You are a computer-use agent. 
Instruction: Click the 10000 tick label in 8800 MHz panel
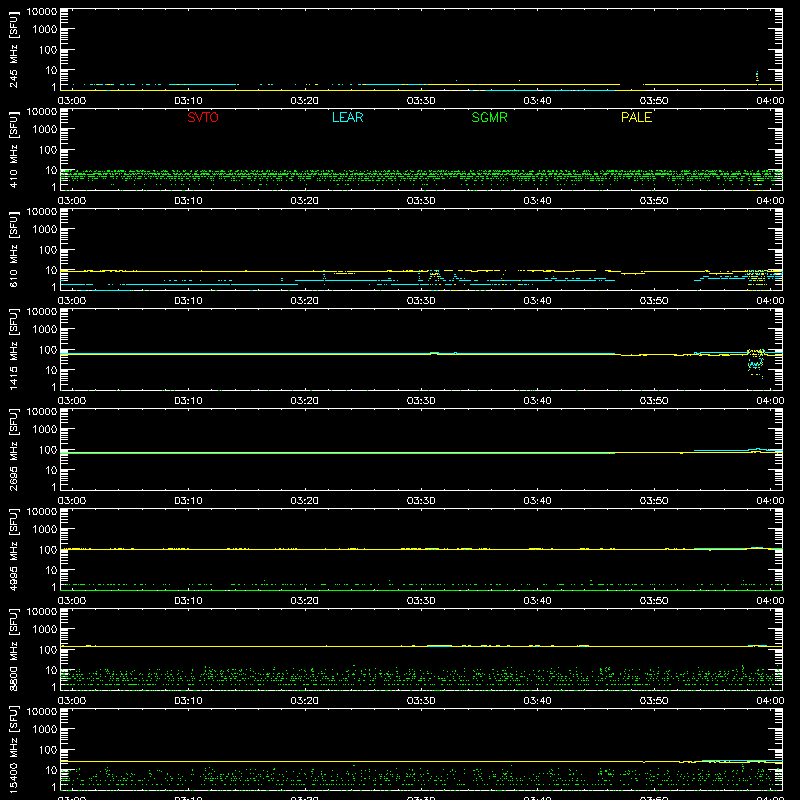[42, 612]
